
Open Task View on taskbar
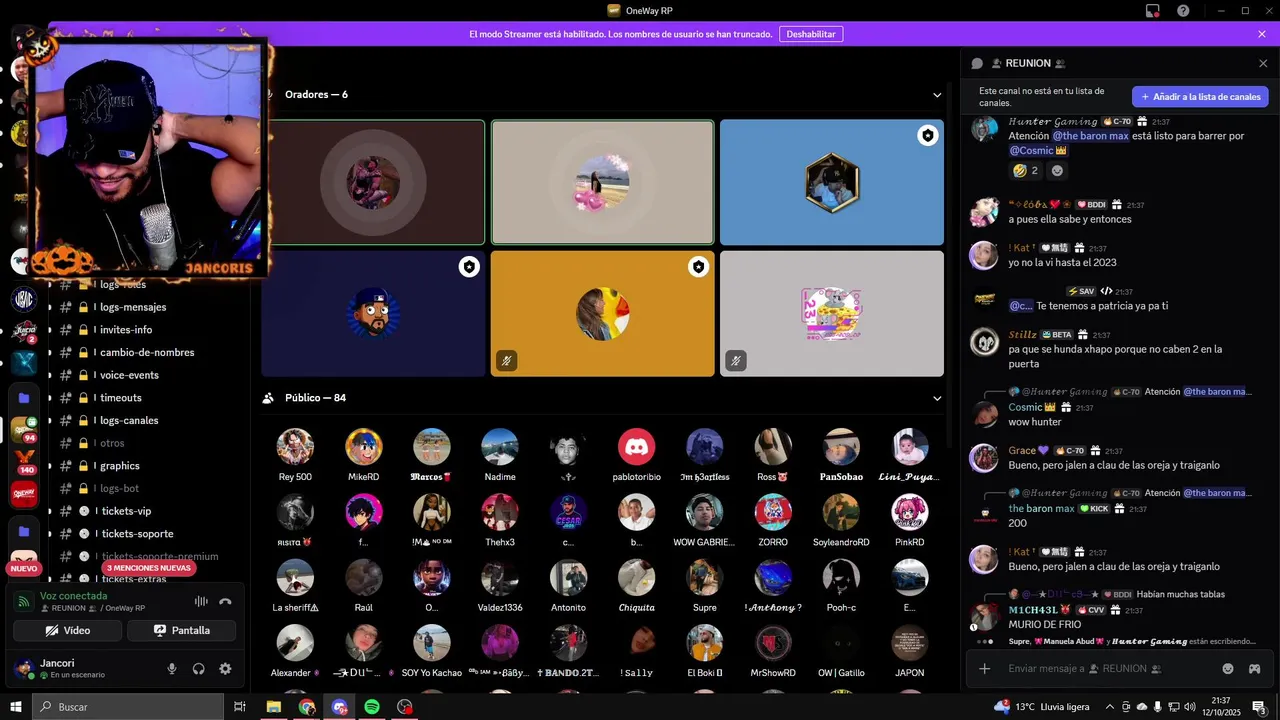click(240, 707)
